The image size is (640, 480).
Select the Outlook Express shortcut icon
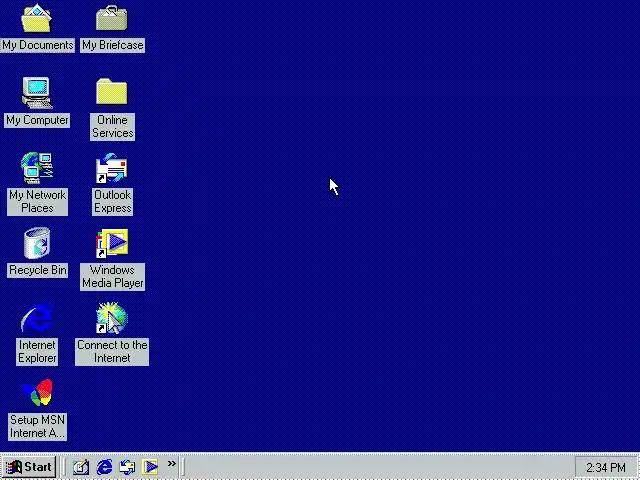pos(112,168)
